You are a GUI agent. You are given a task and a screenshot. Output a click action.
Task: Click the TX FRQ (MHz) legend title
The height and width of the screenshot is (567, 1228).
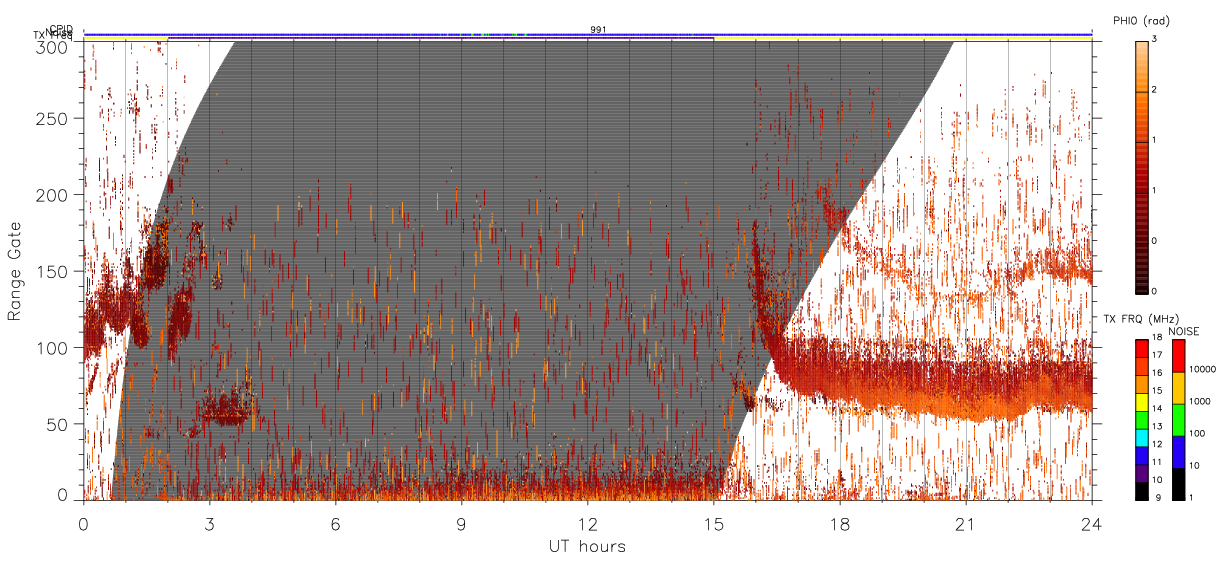1134,318
